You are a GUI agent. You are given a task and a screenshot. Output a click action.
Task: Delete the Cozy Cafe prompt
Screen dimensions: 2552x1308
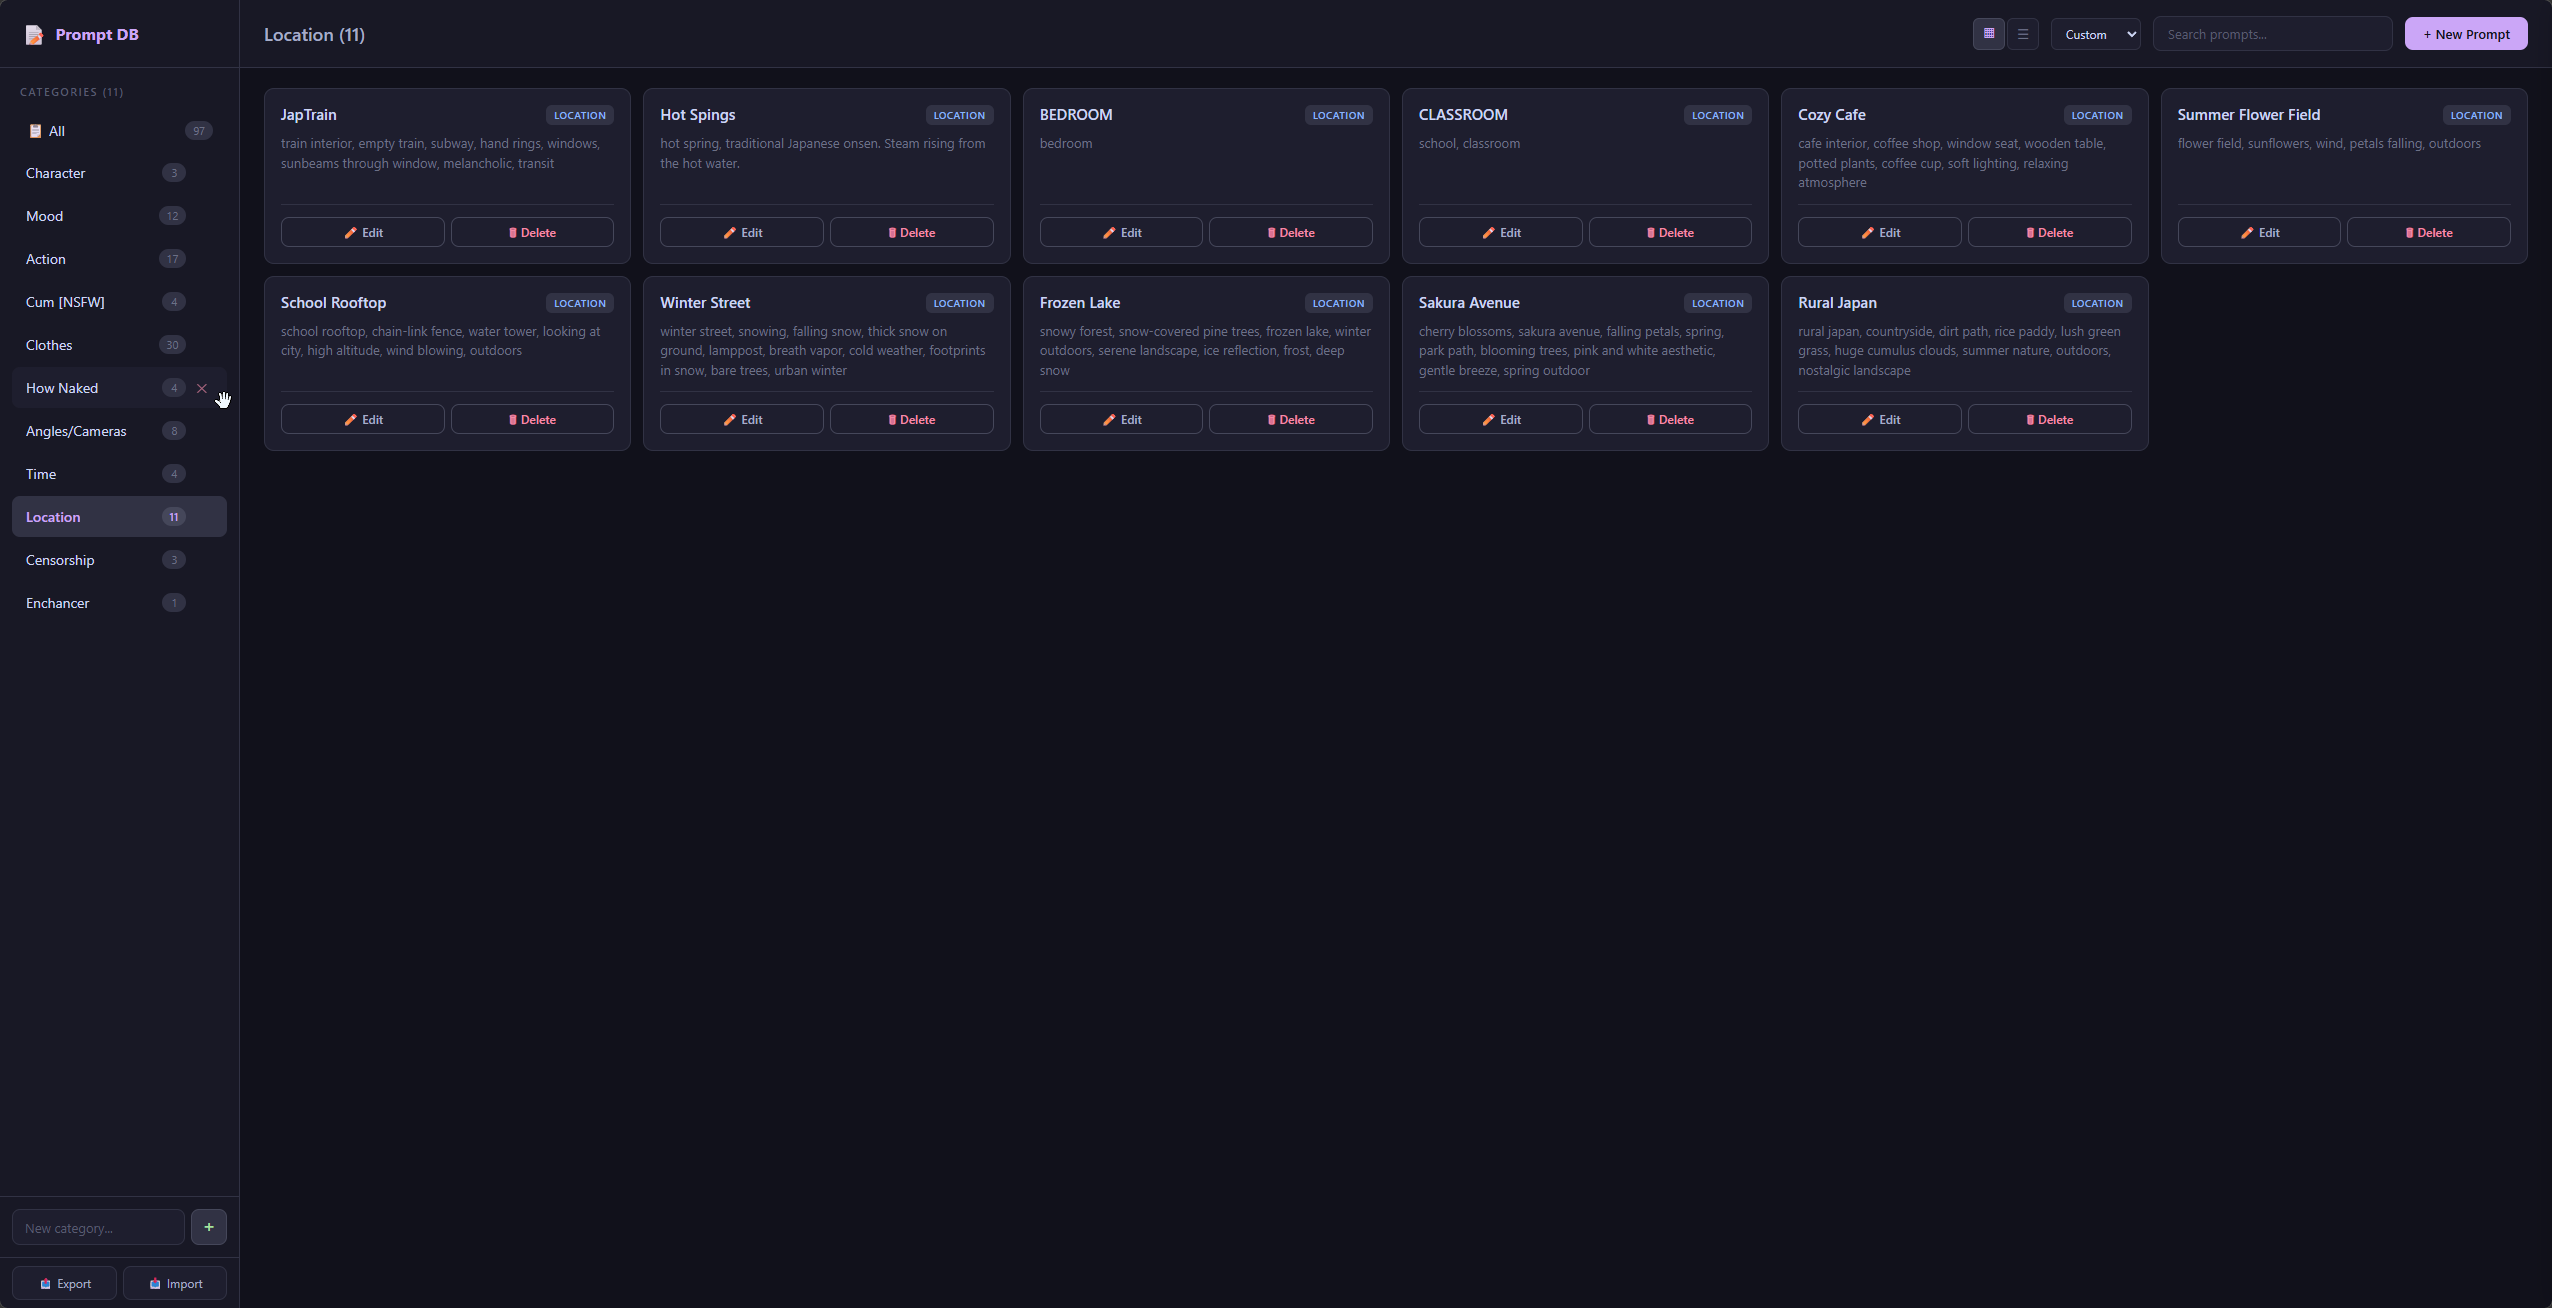point(2049,232)
